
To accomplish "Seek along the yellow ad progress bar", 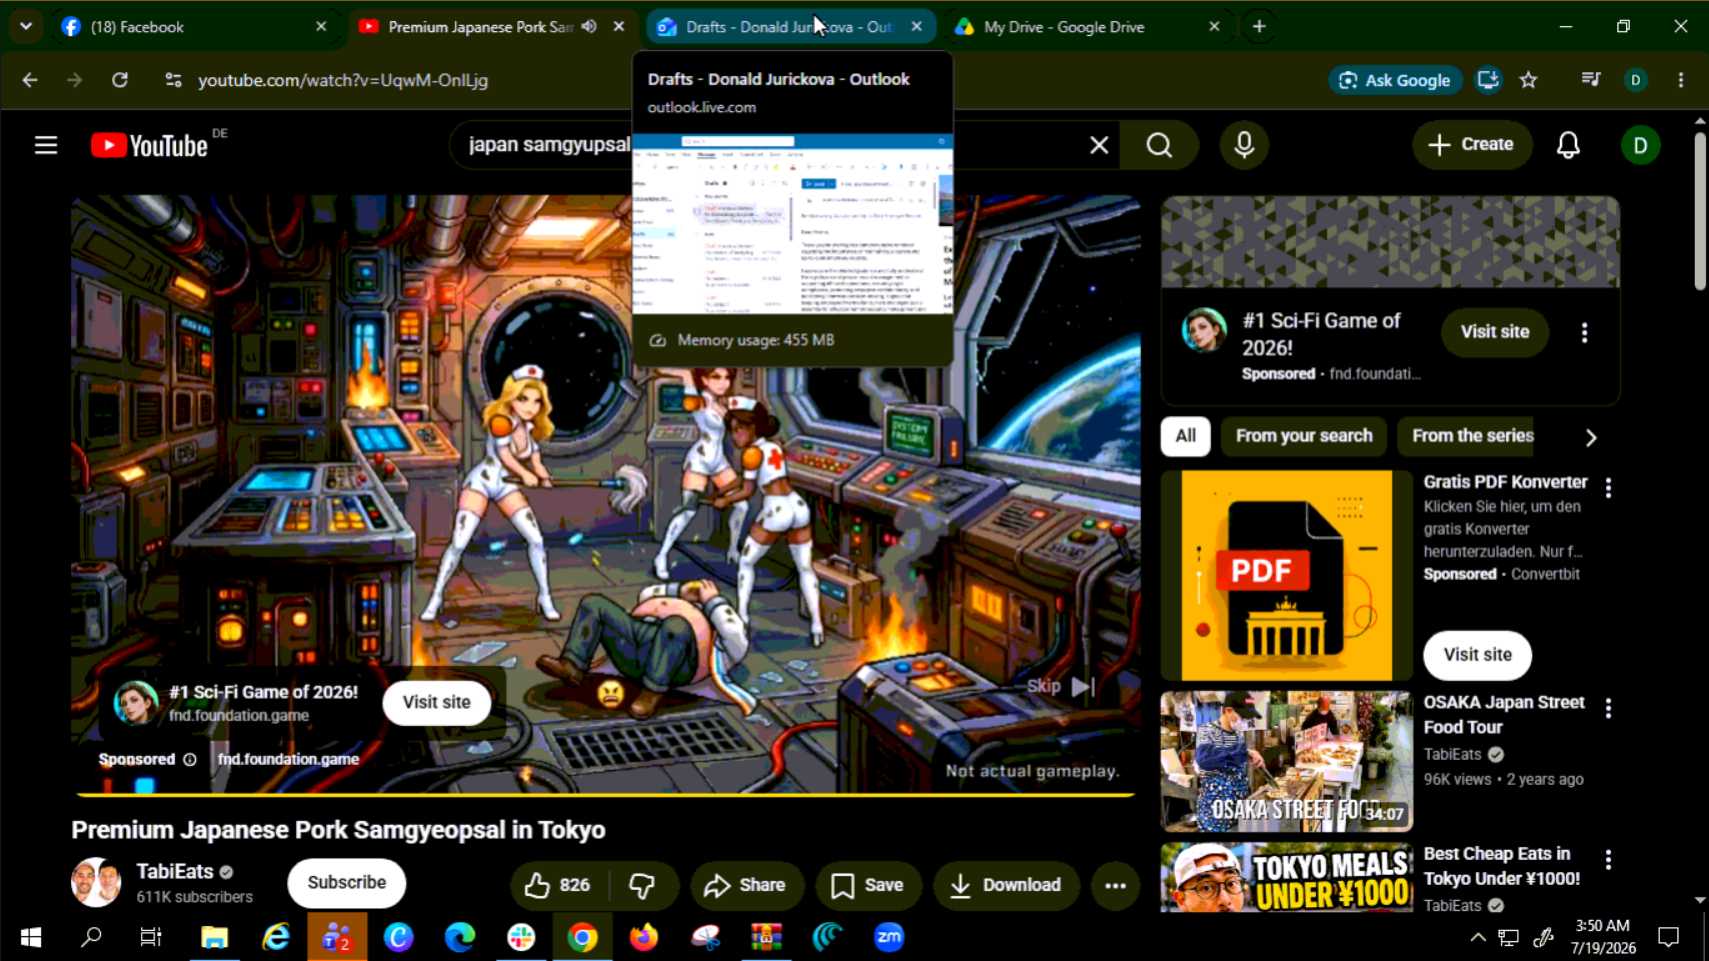I will [606, 794].
